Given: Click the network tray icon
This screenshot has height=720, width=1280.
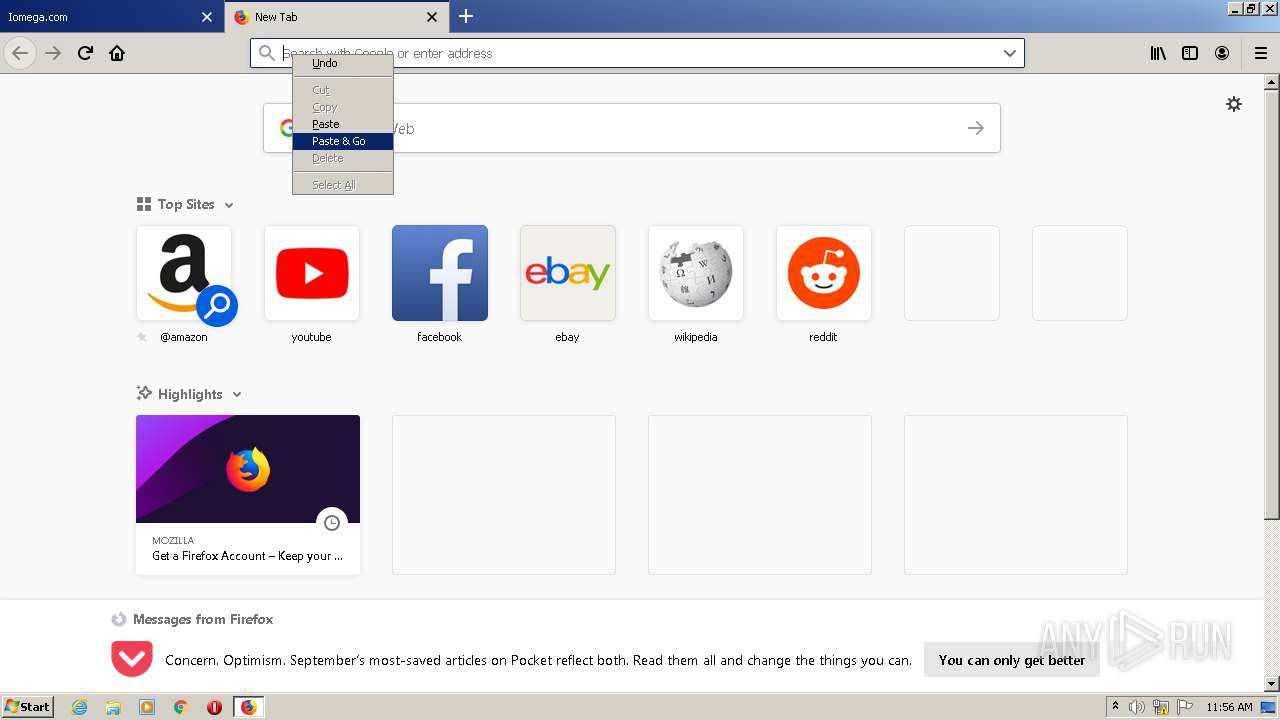Looking at the screenshot, I should (1161, 707).
